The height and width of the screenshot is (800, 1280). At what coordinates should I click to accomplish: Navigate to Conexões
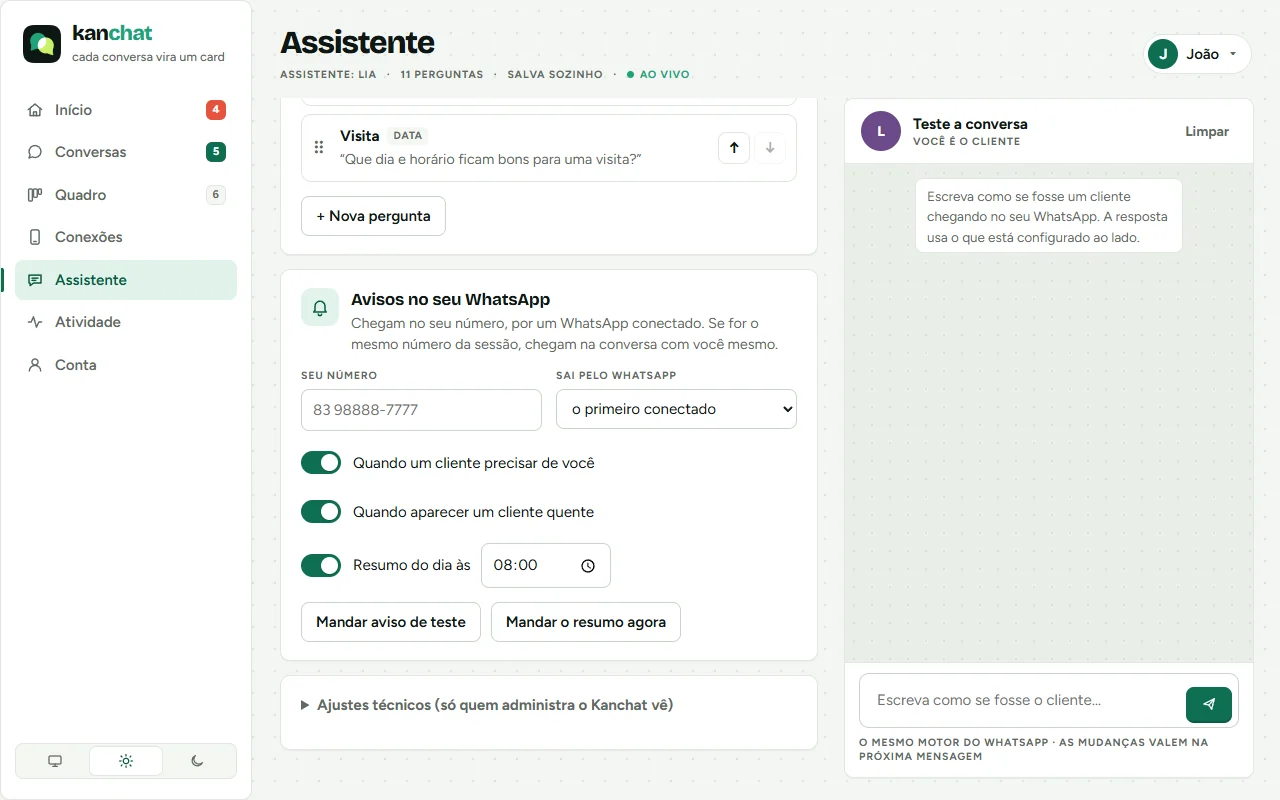126,237
